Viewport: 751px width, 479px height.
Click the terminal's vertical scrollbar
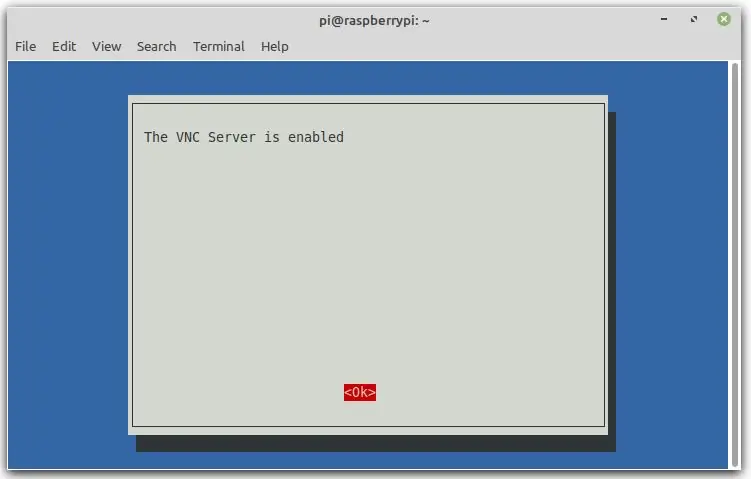[735, 265]
